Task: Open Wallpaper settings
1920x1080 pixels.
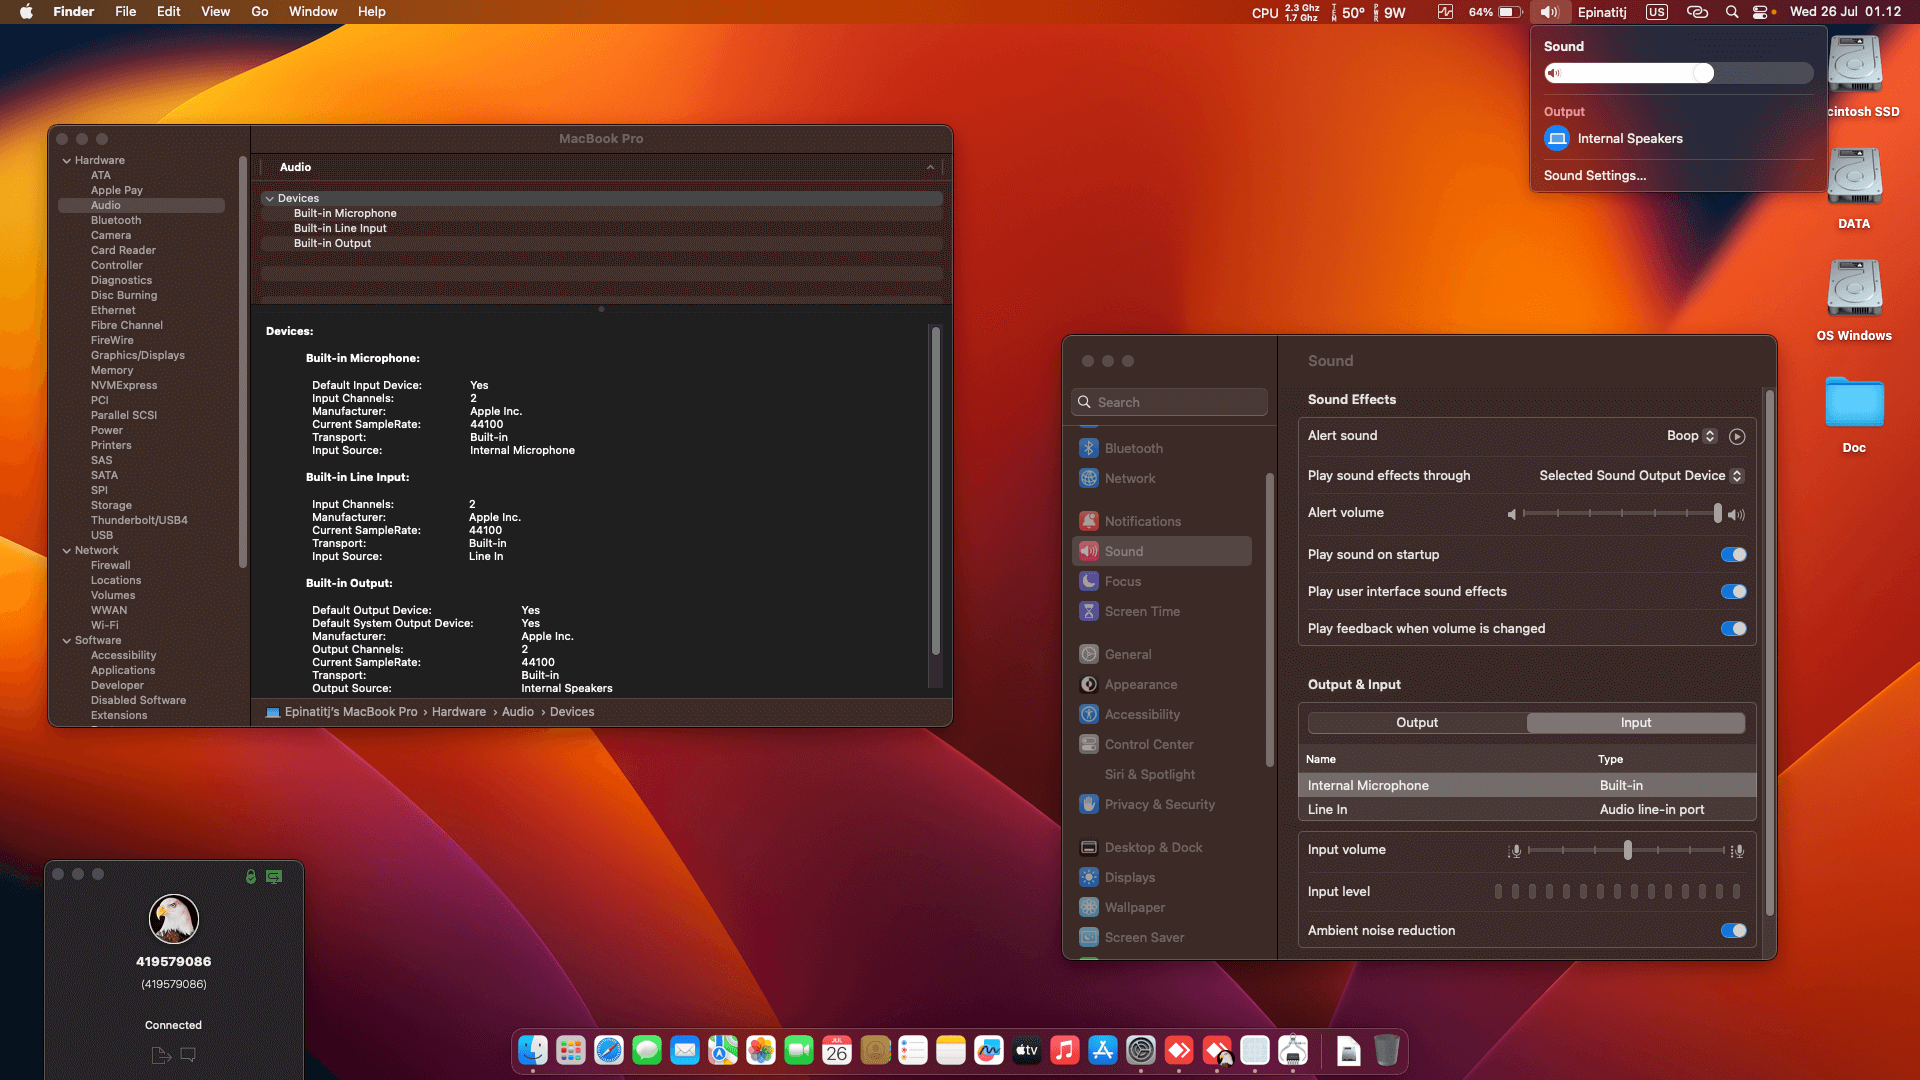Action: pos(1135,907)
